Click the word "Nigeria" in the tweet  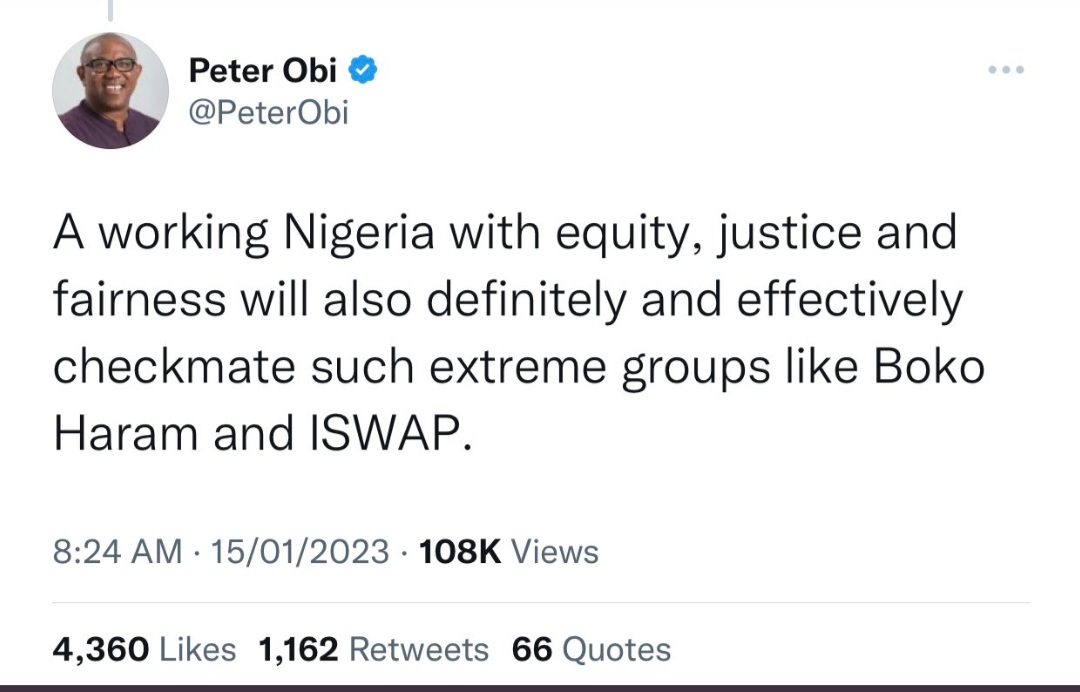coord(358,235)
